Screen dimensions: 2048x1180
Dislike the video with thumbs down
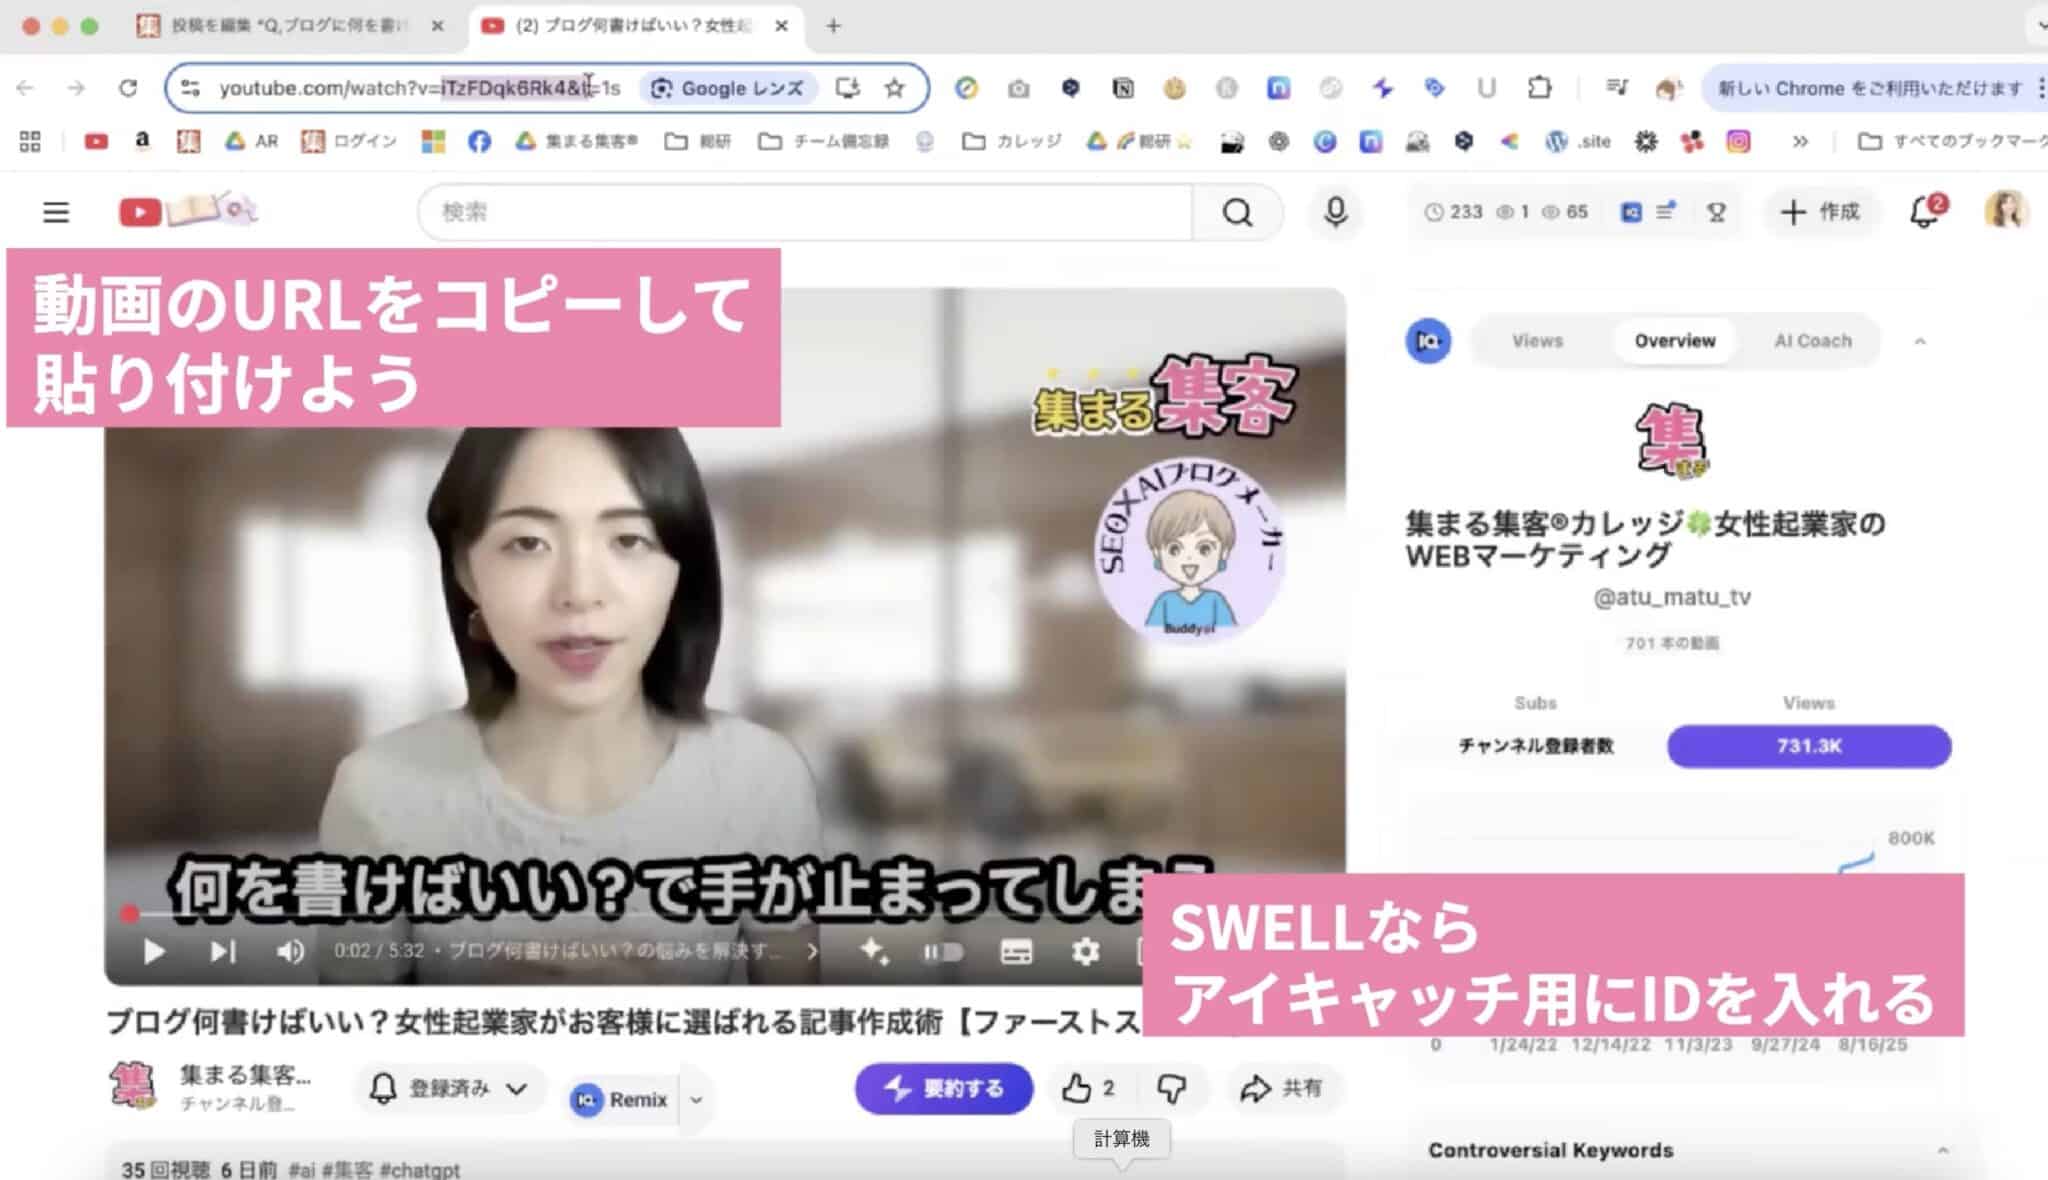1171,1088
